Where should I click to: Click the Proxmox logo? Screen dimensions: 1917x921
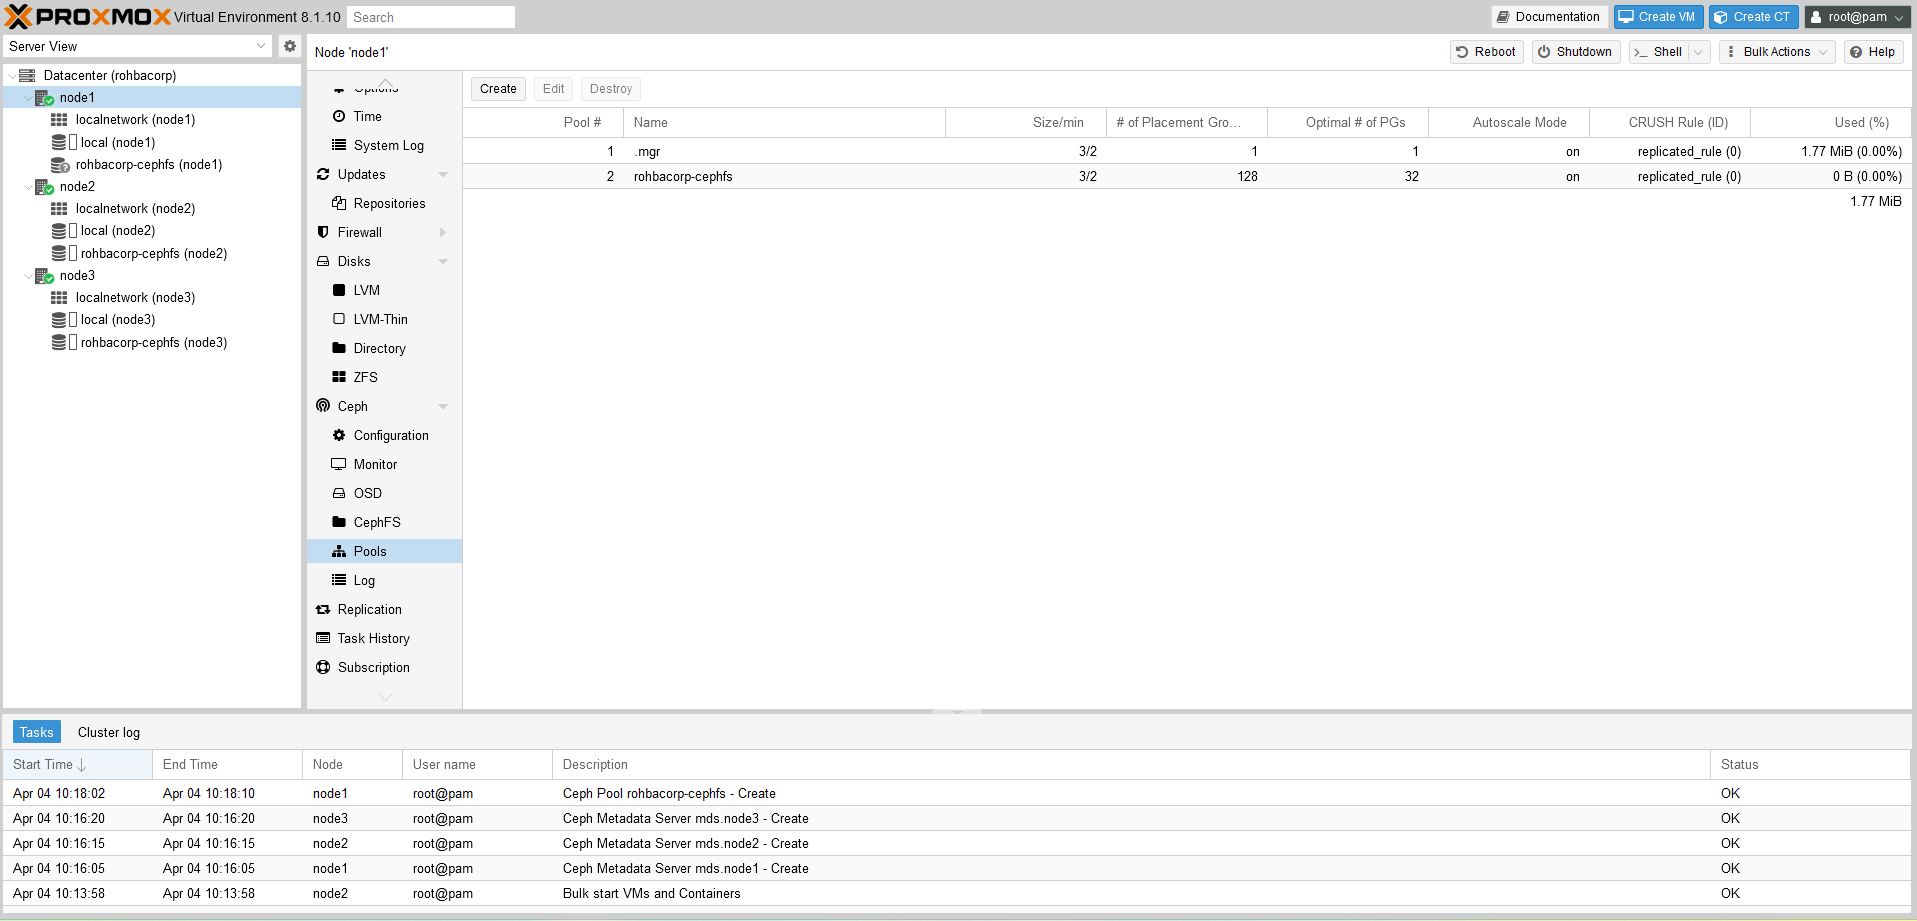(88, 17)
